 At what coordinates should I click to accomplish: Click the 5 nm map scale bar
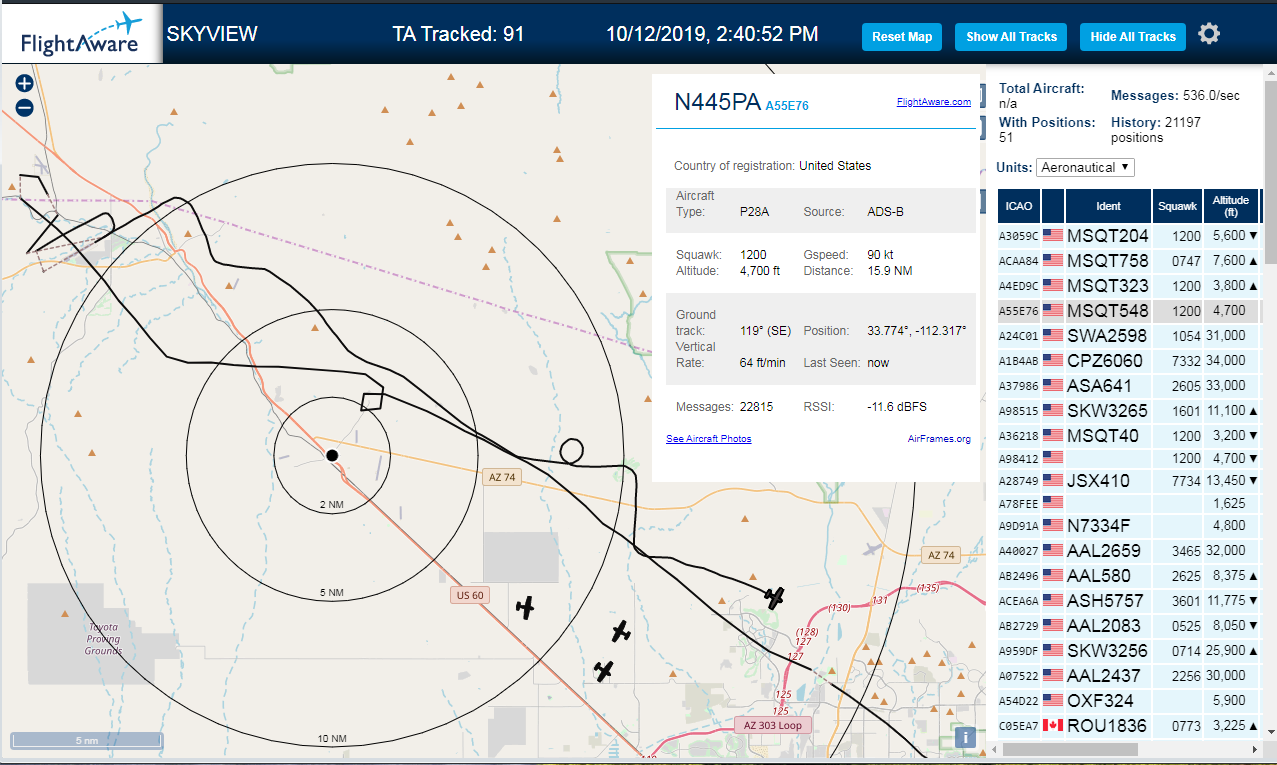[x=87, y=741]
